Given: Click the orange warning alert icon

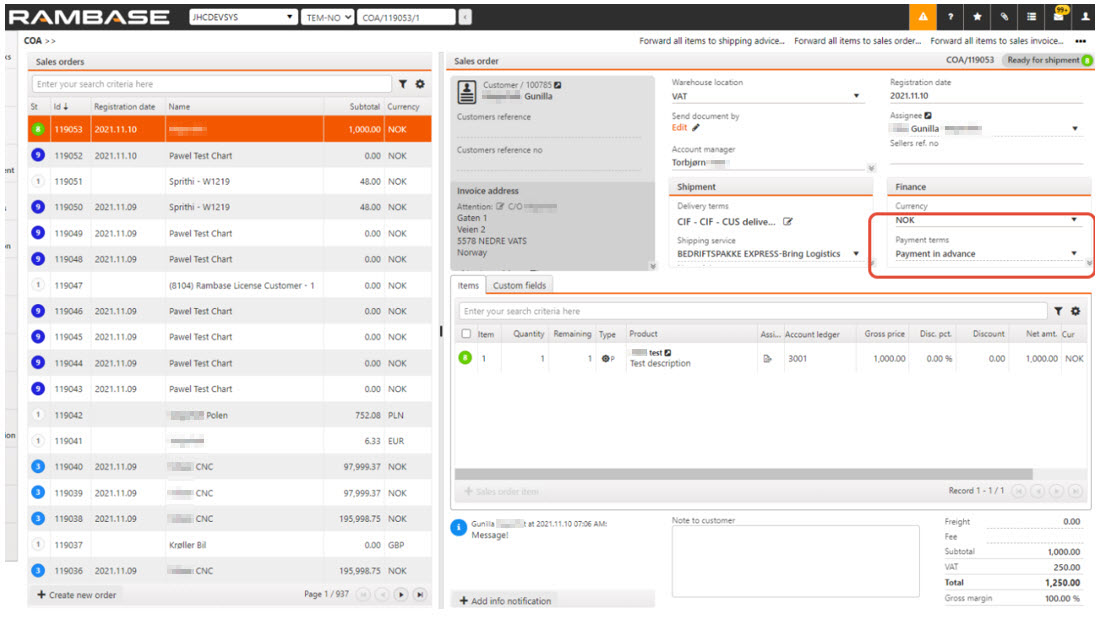Looking at the screenshot, I should pyautogui.click(x=922, y=17).
